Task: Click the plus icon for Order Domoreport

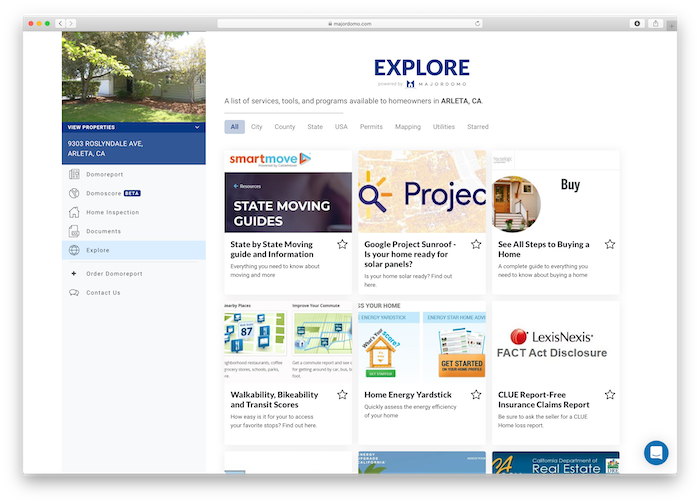Action: (x=74, y=273)
